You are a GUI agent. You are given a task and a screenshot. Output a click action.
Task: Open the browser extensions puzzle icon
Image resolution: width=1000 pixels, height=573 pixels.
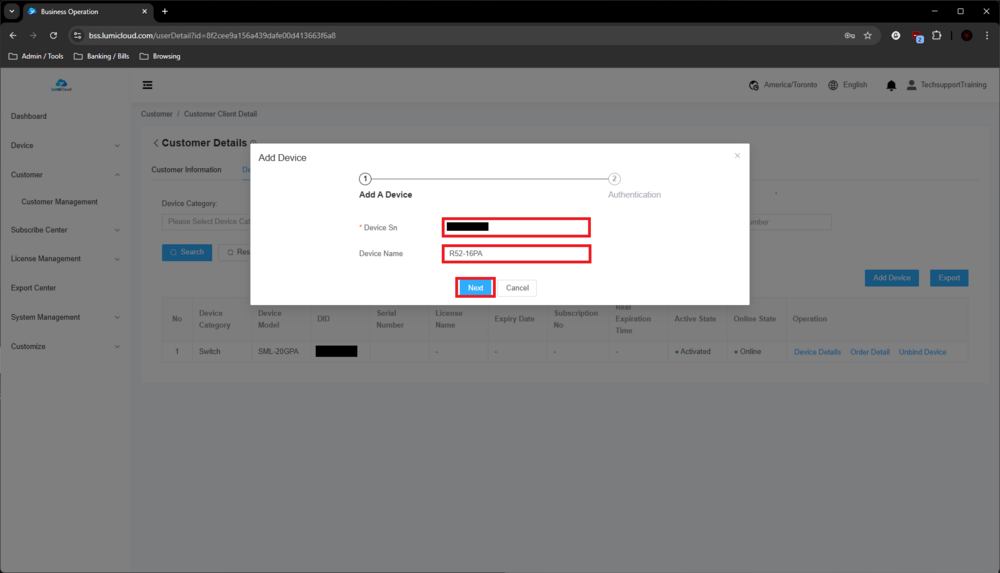(937, 35)
